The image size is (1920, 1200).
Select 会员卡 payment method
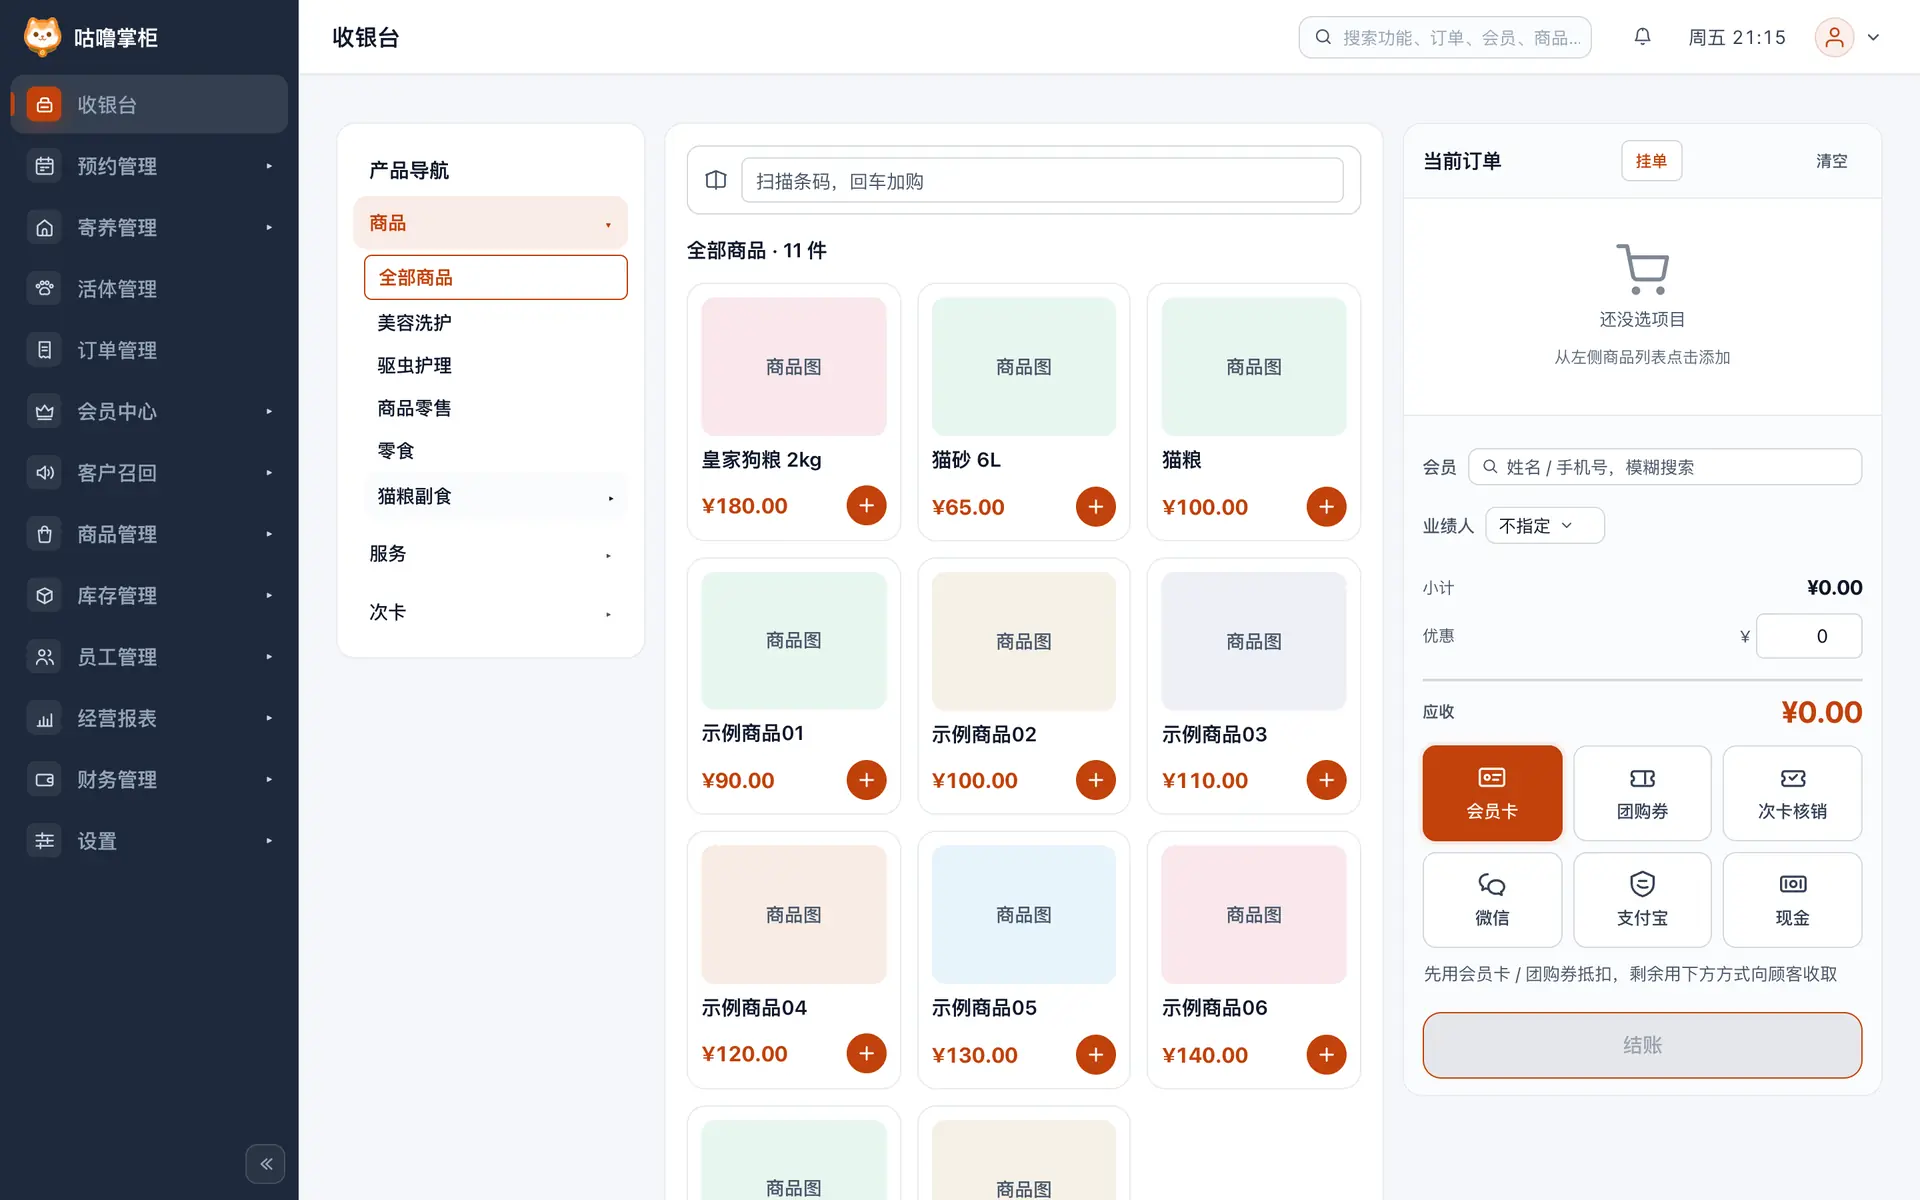coord(1492,793)
